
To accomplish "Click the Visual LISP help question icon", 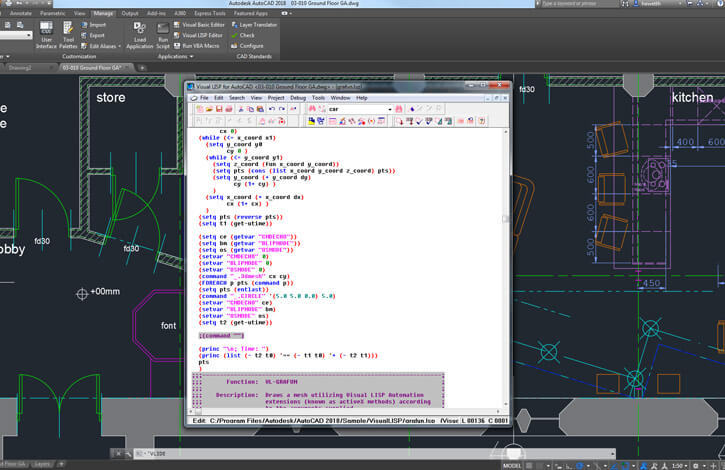I will (482, 121).
